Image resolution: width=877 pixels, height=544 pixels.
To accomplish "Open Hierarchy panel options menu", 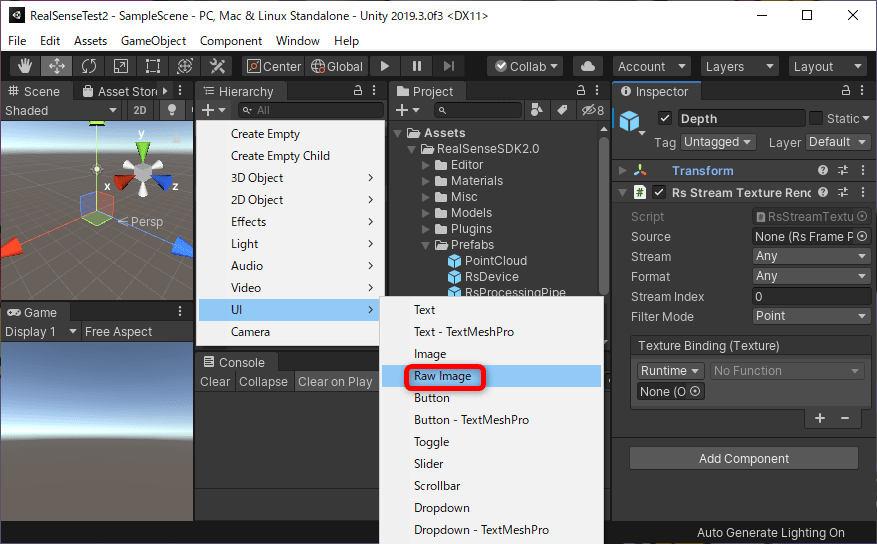I will tap(374, 91).
